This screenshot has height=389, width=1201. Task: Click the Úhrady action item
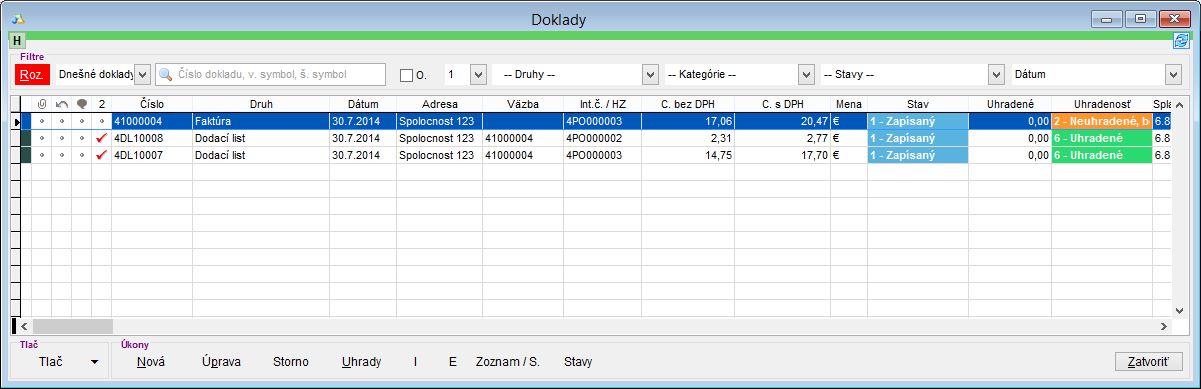[x=361, y=362]
